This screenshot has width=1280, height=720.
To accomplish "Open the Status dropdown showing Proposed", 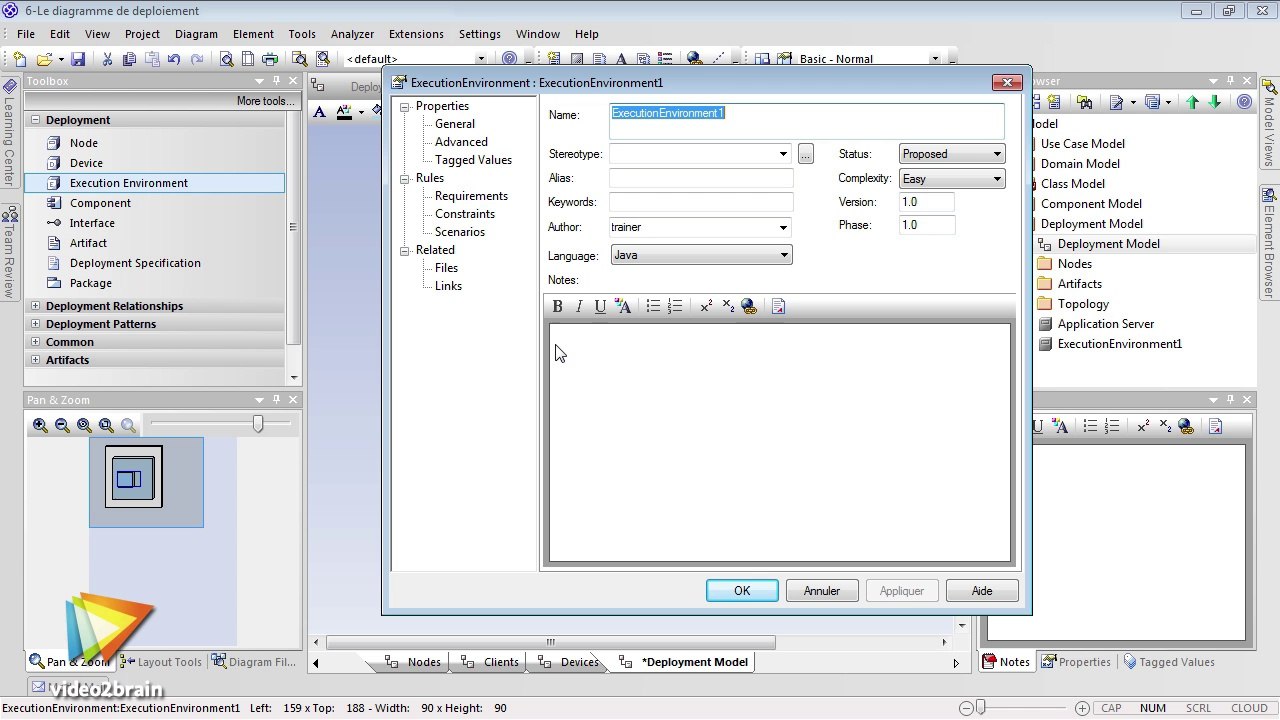I will point(997,154).
